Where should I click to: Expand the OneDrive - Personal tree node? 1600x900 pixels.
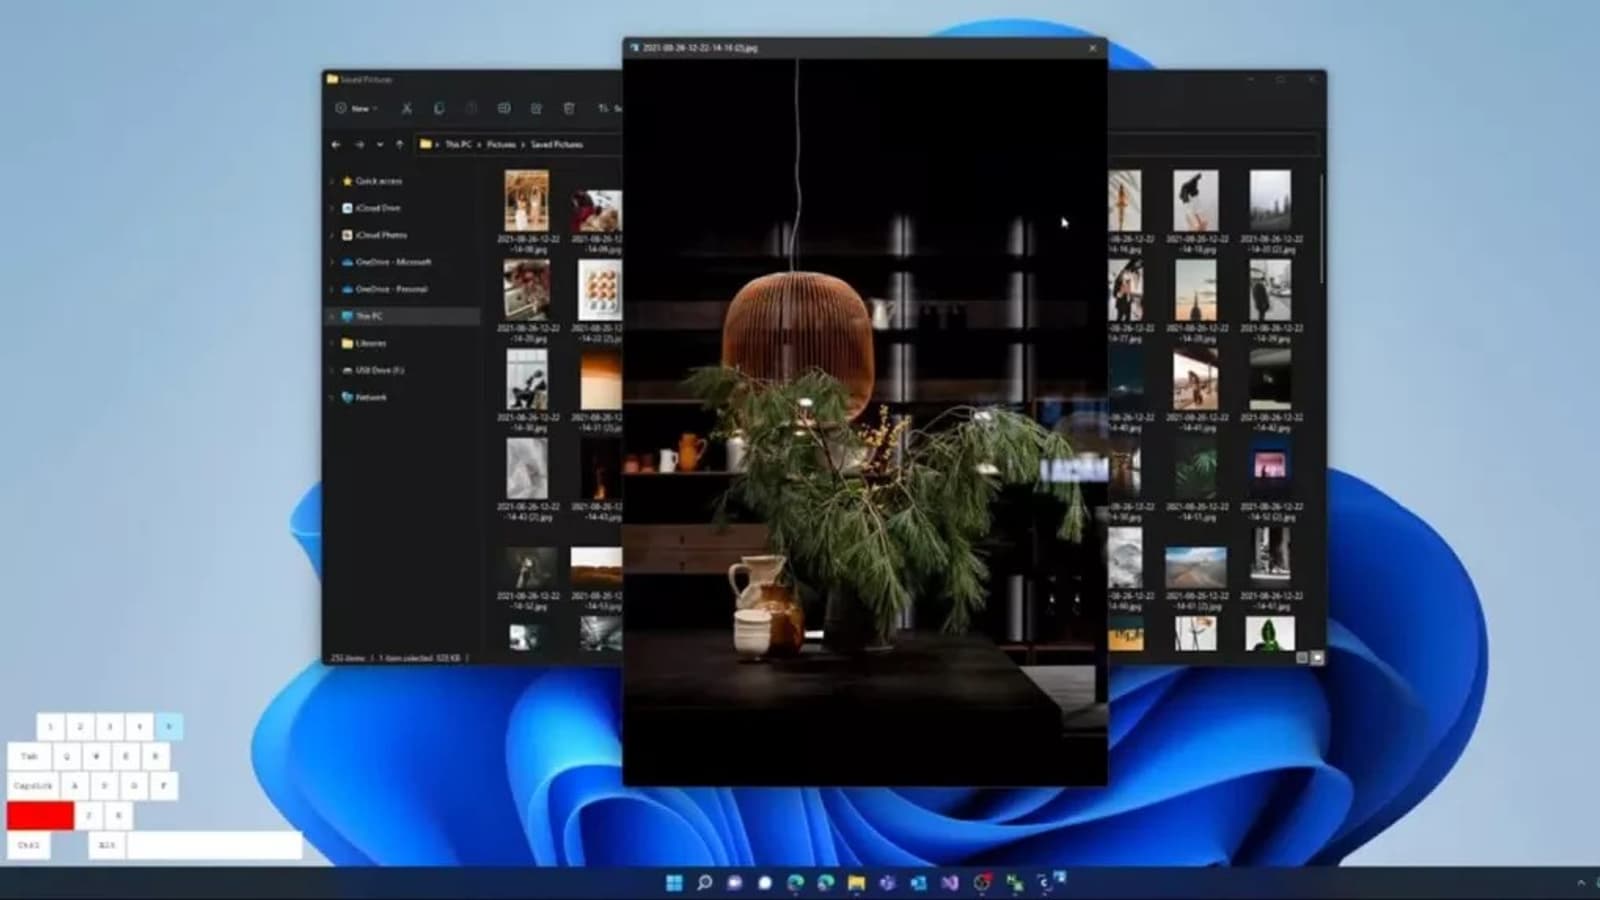pos(333,289)
